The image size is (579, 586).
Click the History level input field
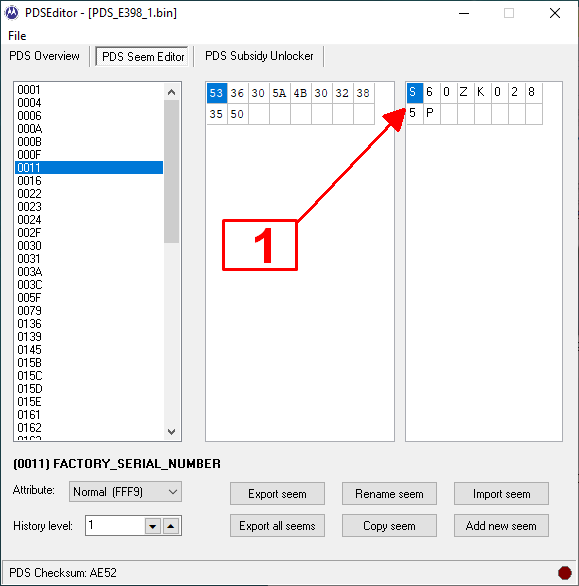115,526
